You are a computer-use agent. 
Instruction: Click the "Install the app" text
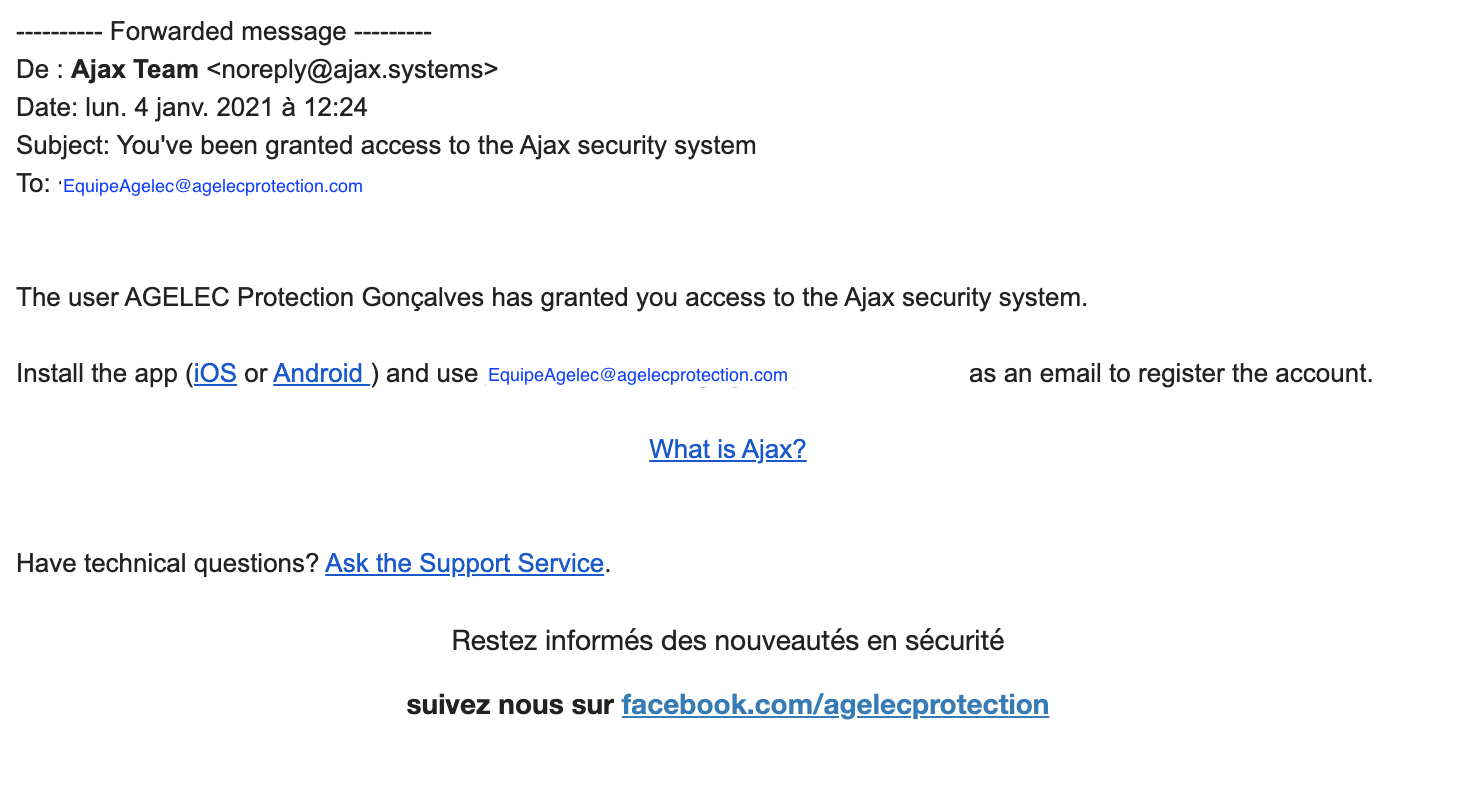coord(98,374)
